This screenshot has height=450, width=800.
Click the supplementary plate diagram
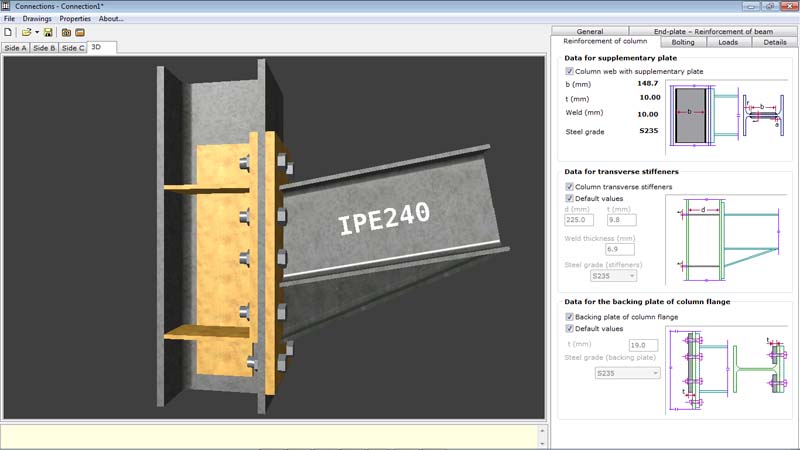pyautogui.click(x=727, y=116)
